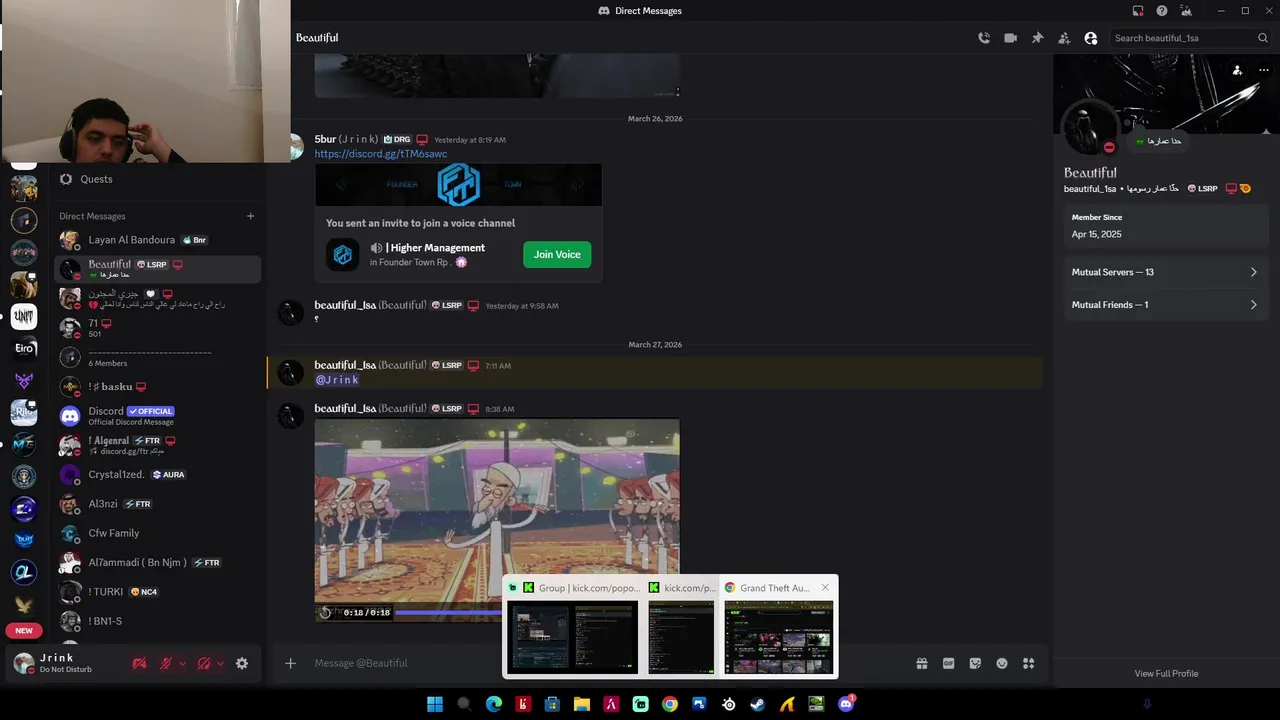Image resolution: width=1280 pixels, height=720 pixels.
Task: Open DM with ! Algenral
Action: tap(158, 445)
